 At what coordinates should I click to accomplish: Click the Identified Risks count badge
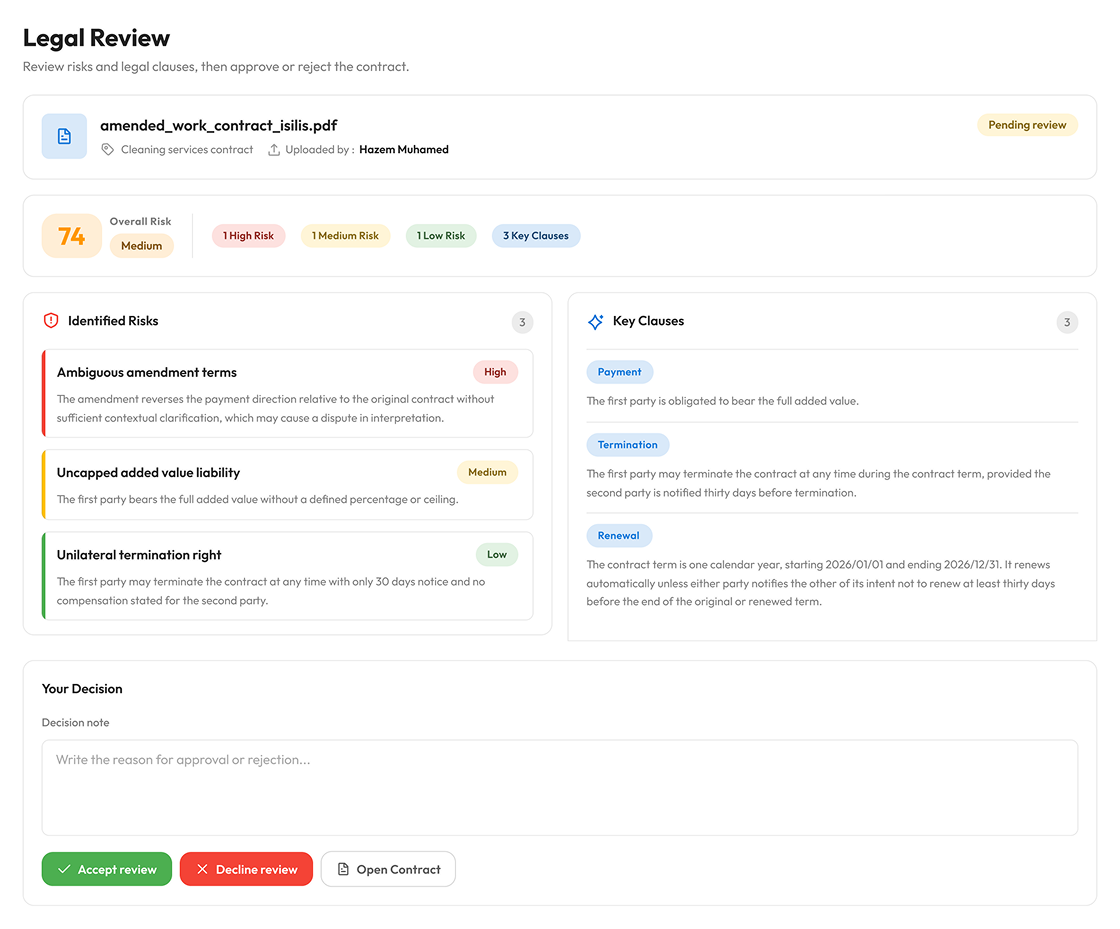click(522, 322)
